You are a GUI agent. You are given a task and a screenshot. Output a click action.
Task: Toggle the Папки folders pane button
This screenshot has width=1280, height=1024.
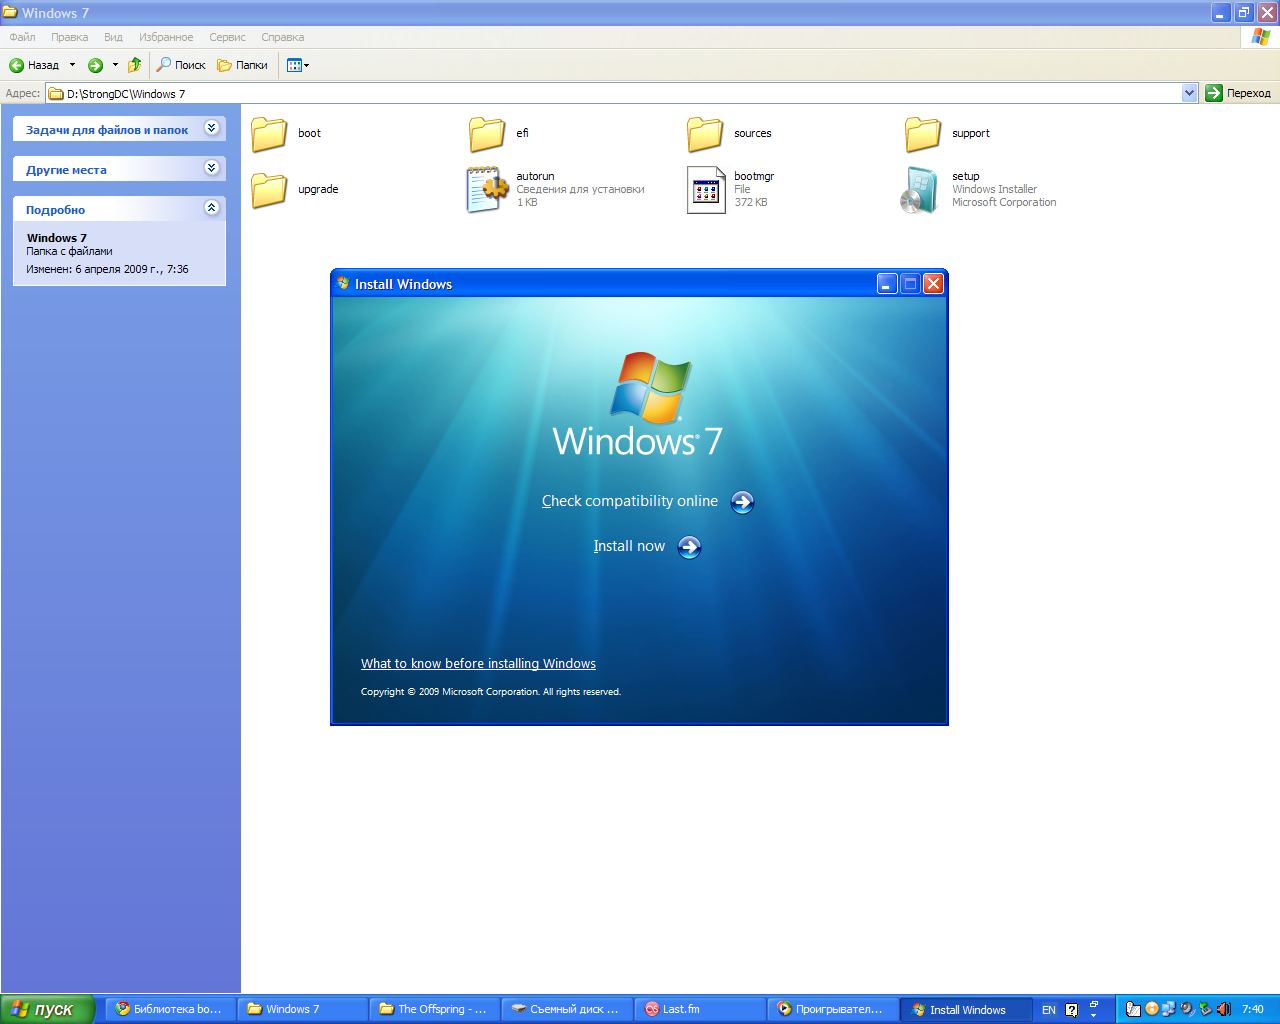(243, 65)
